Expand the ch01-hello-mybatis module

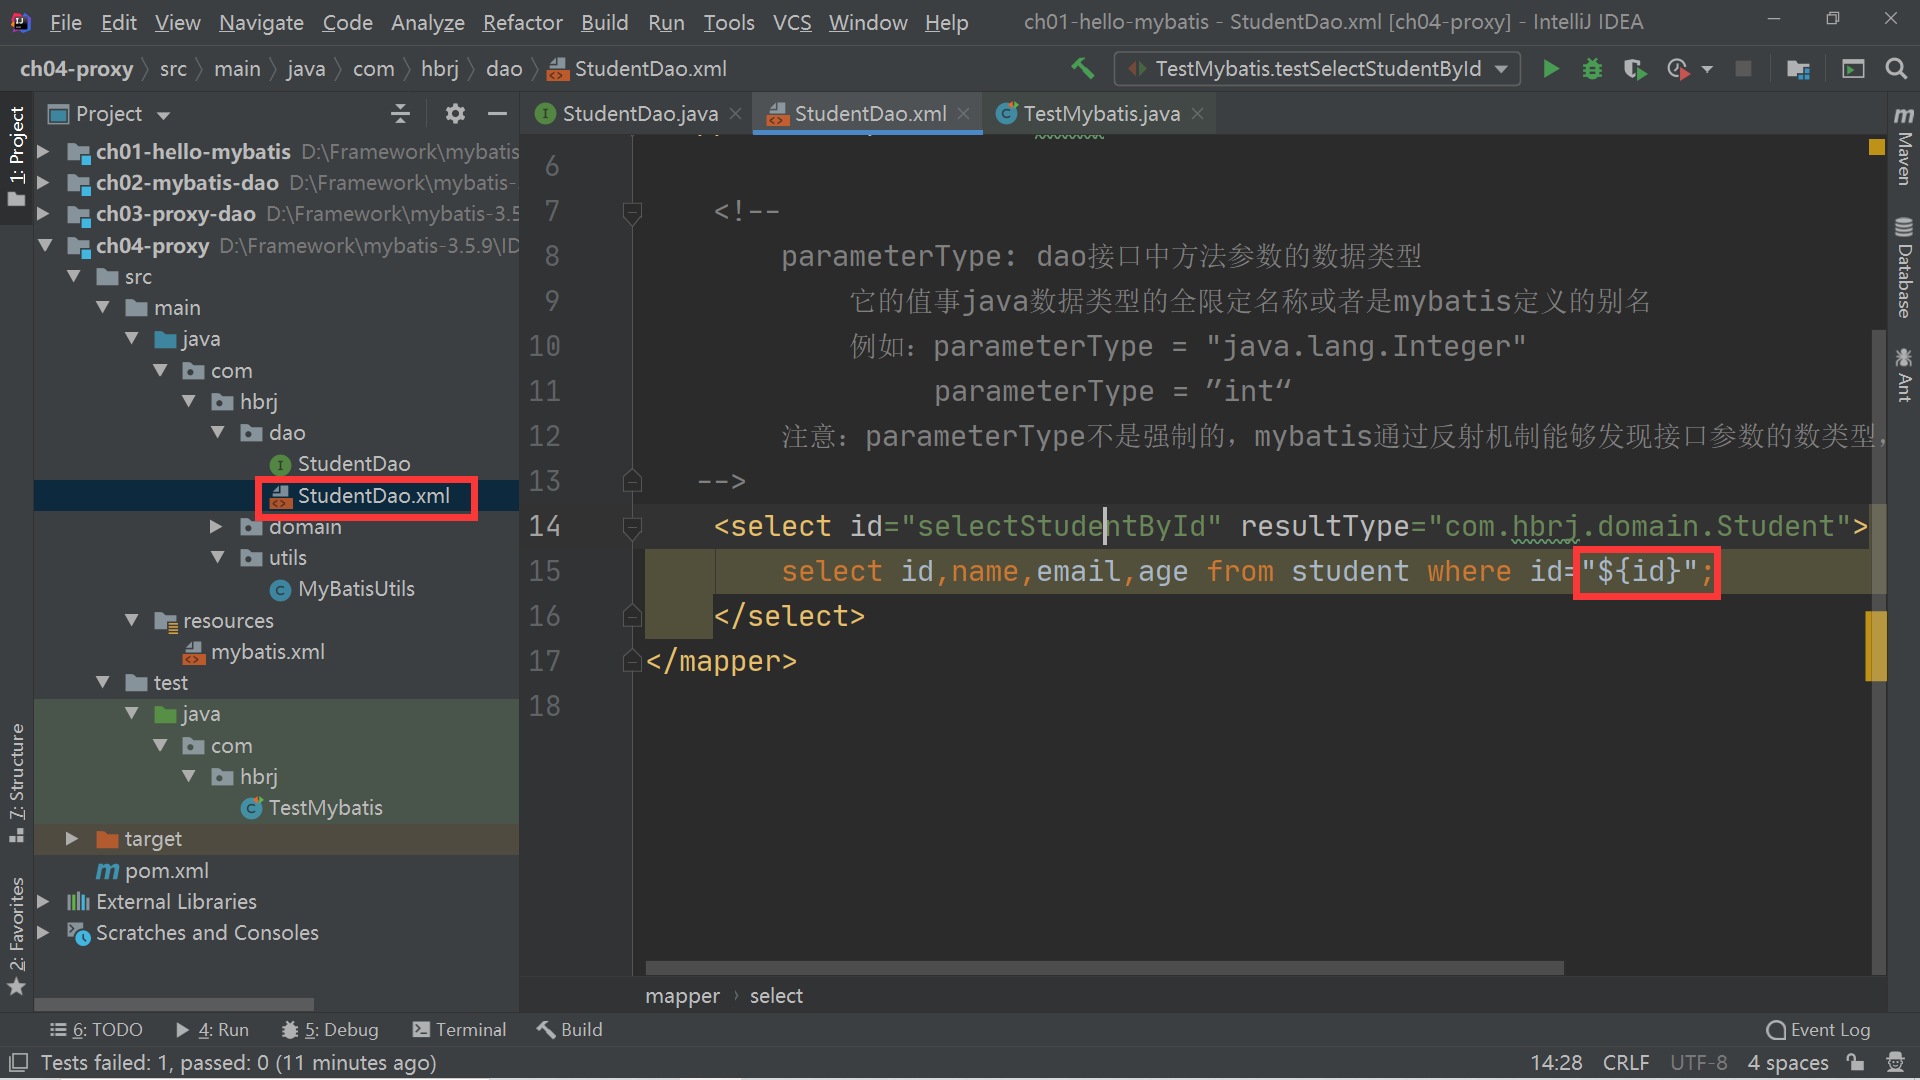(x=43, y=152)
